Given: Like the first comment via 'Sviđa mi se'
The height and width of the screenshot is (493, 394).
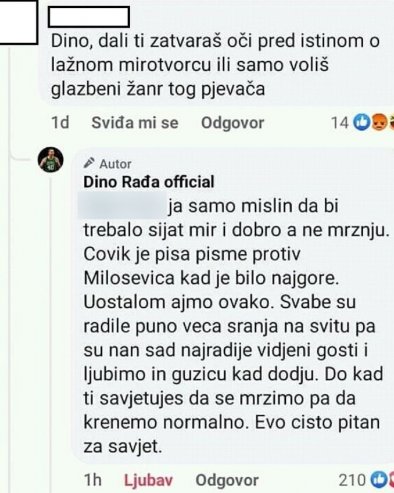Looking at the screenshot, I should (x=135, y=123).
